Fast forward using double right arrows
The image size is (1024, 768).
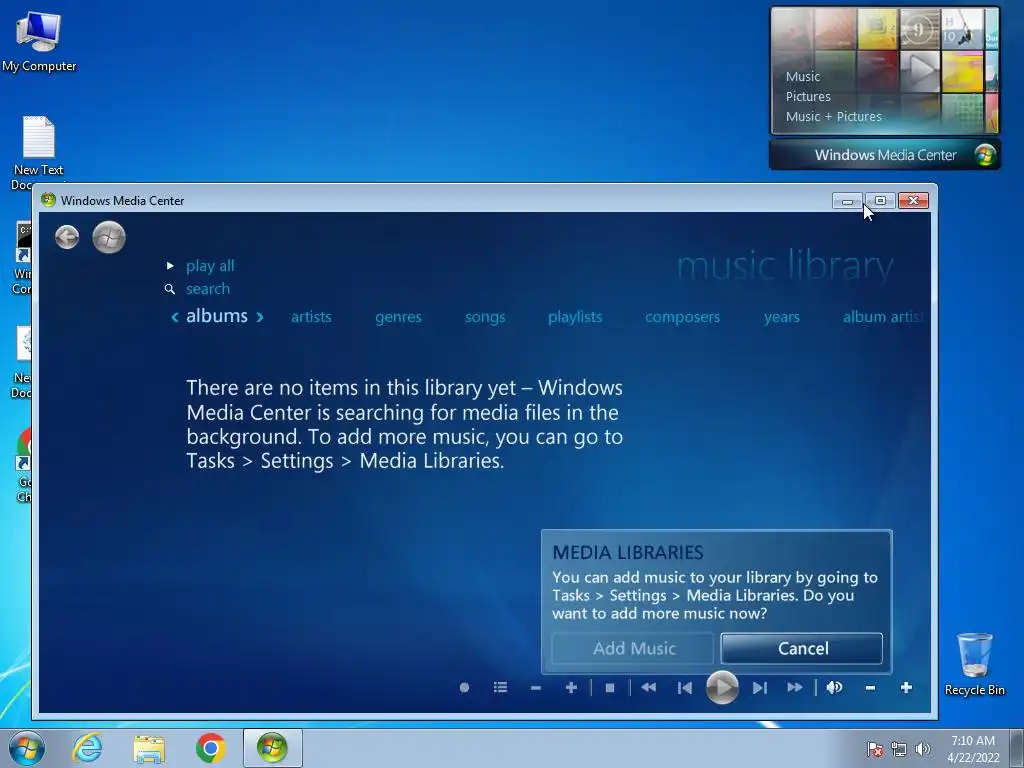[795, 688]
